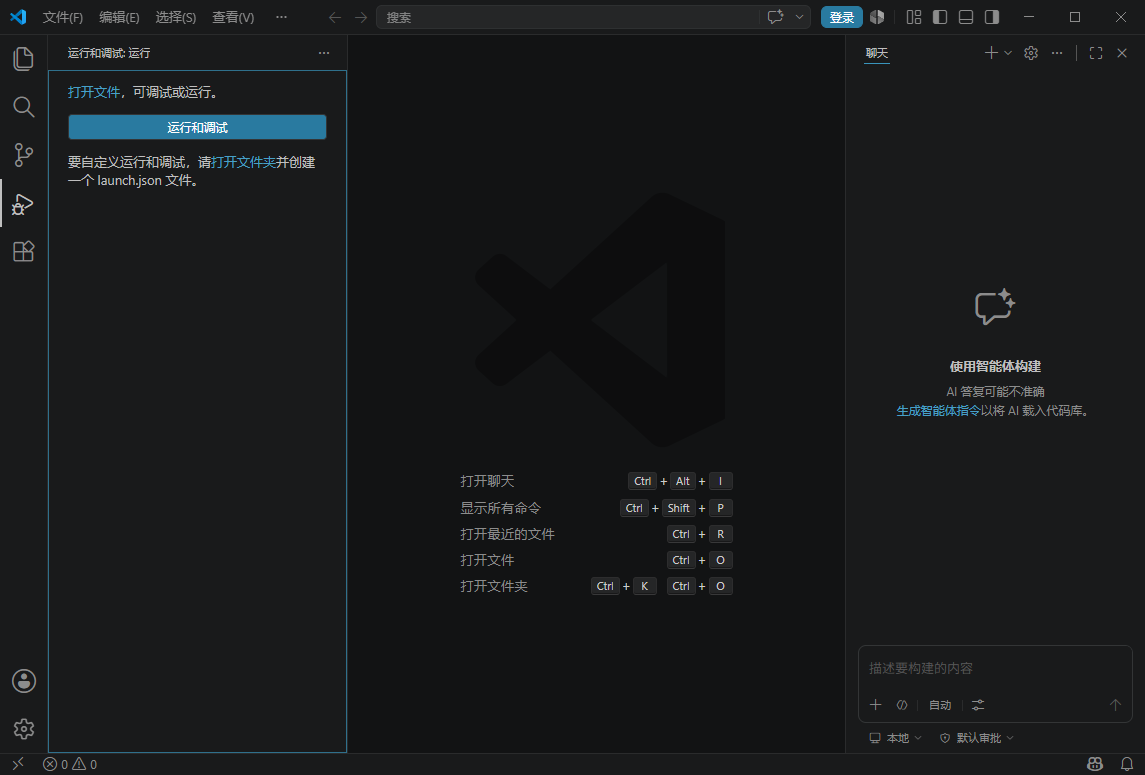This screenshot has height=775, width=1145.
Task: Open the 默认审批 approval dropdown
Action: point(976,738)
